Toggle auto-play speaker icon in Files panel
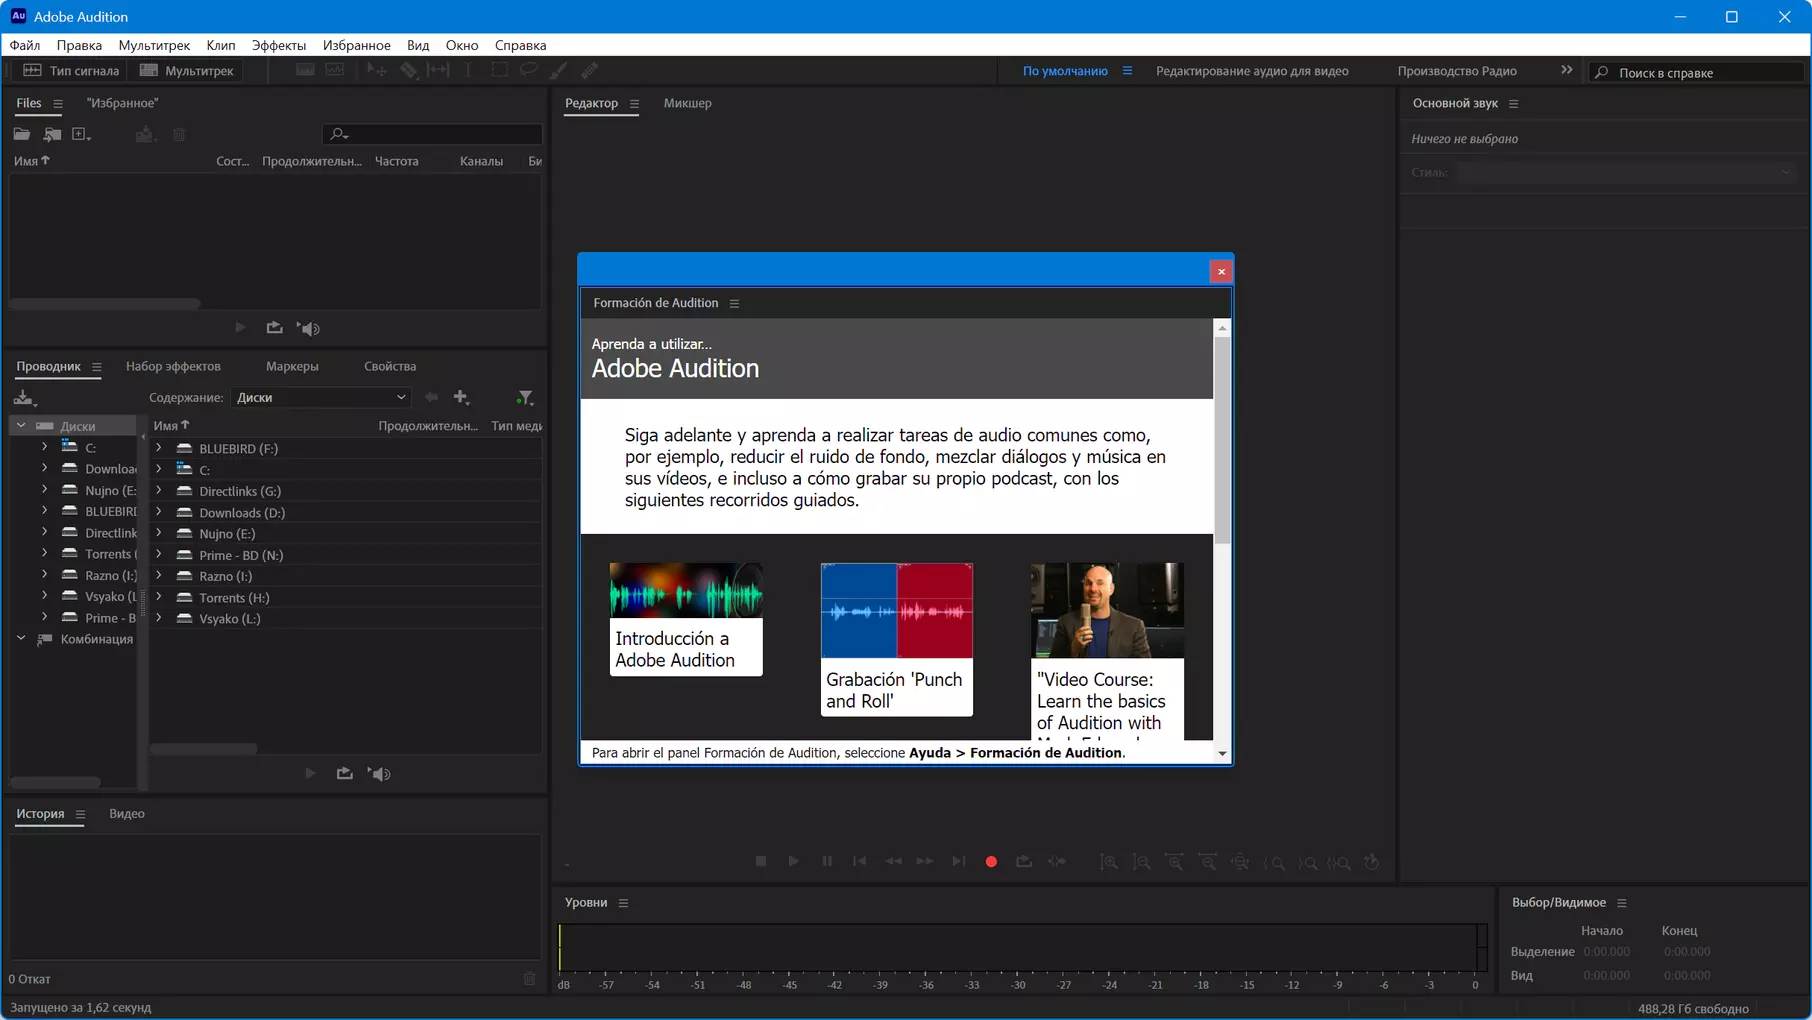Screen dimensions: 1812x1020 point(309,328)
